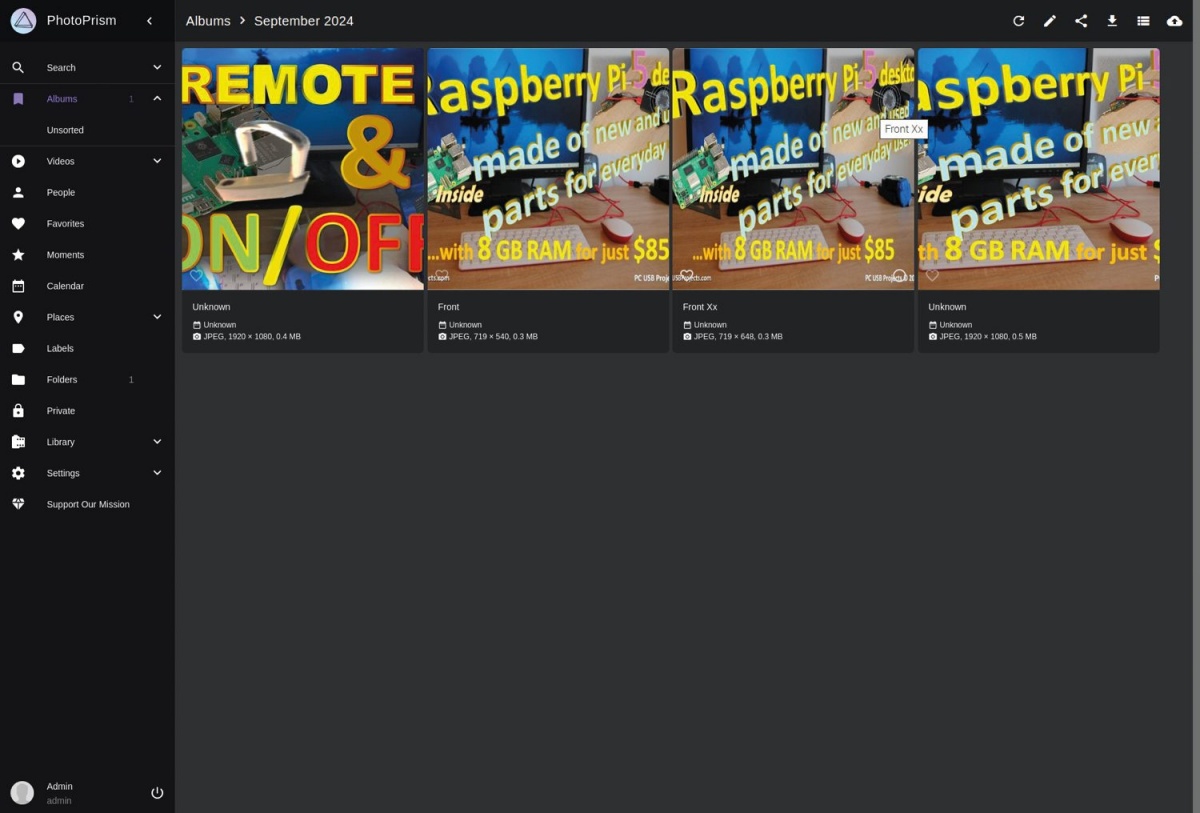The height and width of the screenshot is (813, 1200).
Task: Open the Front photo thumbnail
Action: point(548,169)
